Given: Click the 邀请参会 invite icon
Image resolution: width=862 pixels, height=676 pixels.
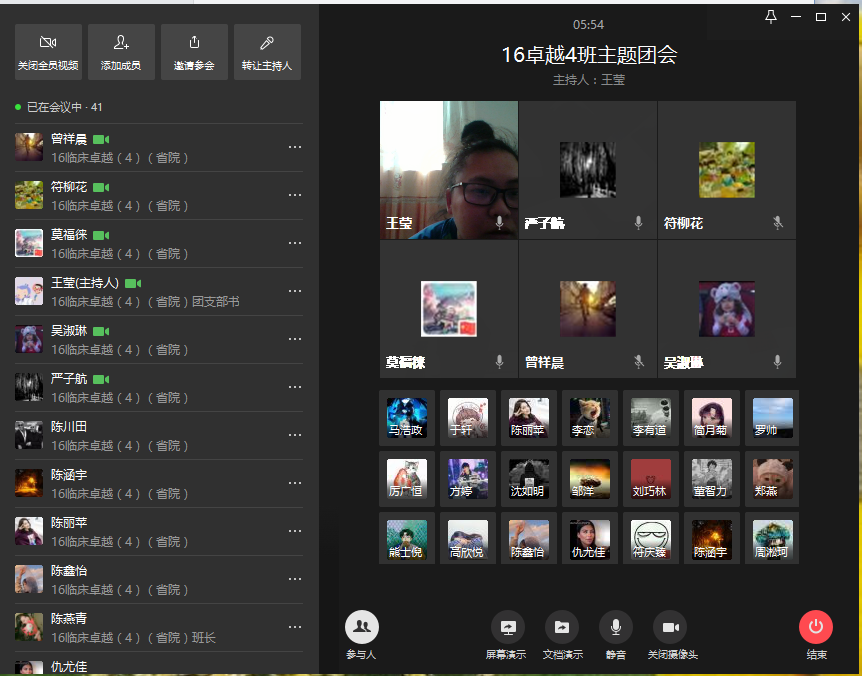Looking at the screenshot, I should click(194, 52).
